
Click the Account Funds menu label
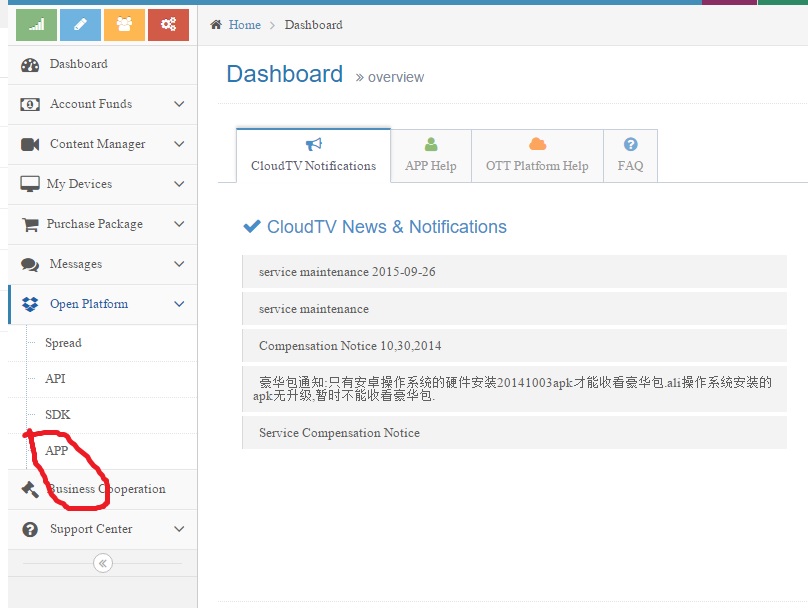pos(91,104)
